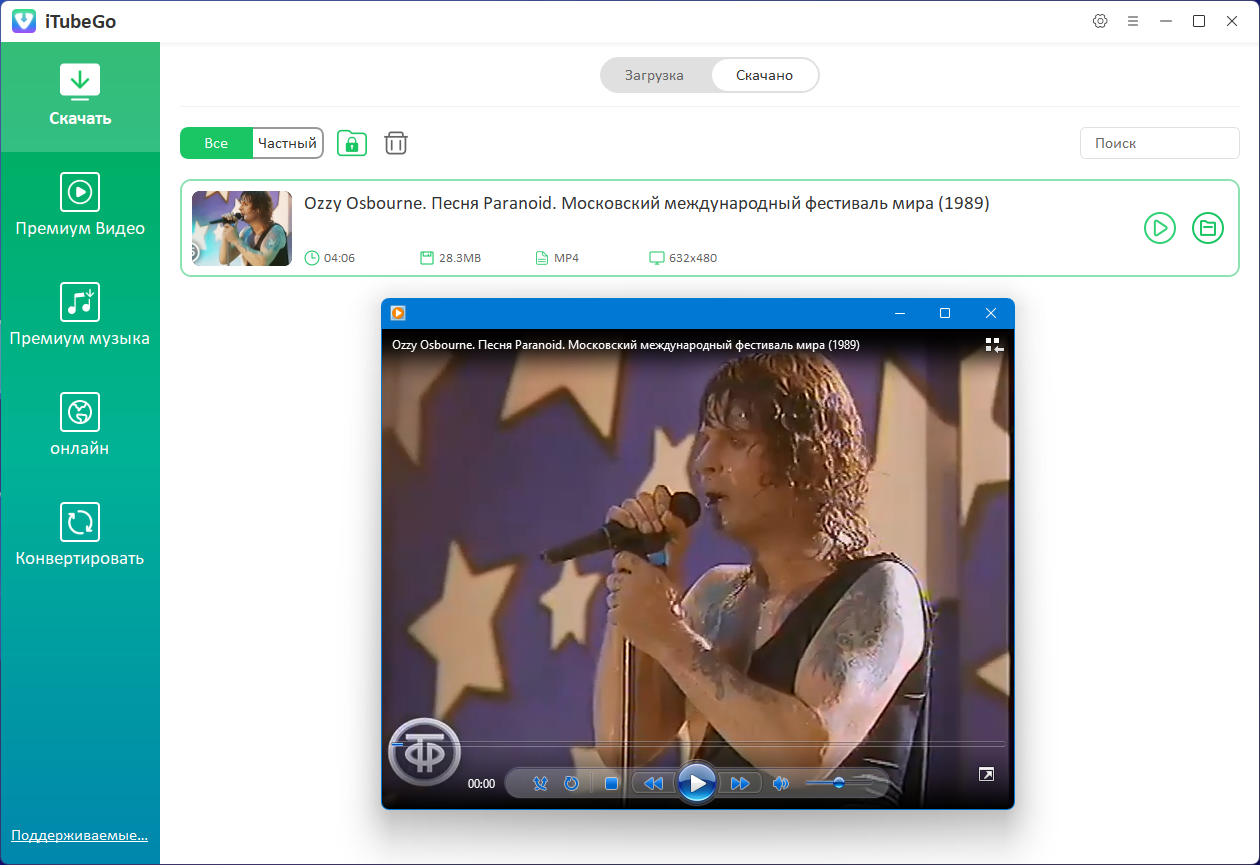
Task: Click the trash delete icon
Action: point(396,143)
